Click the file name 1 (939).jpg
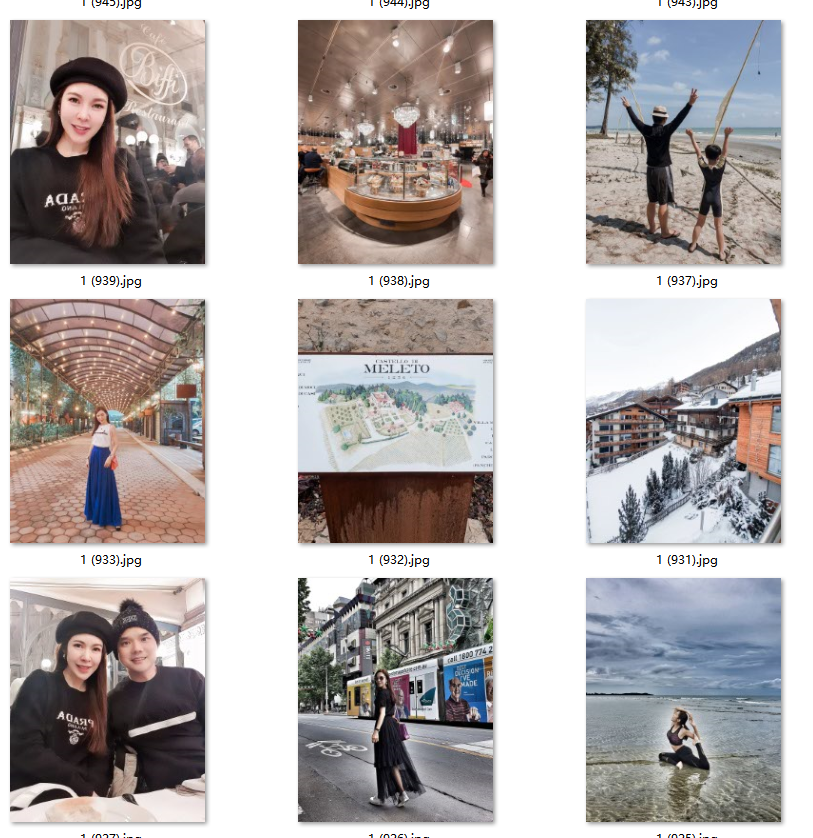The height and width of the screenshot is (838, 813). click(111, 281)
